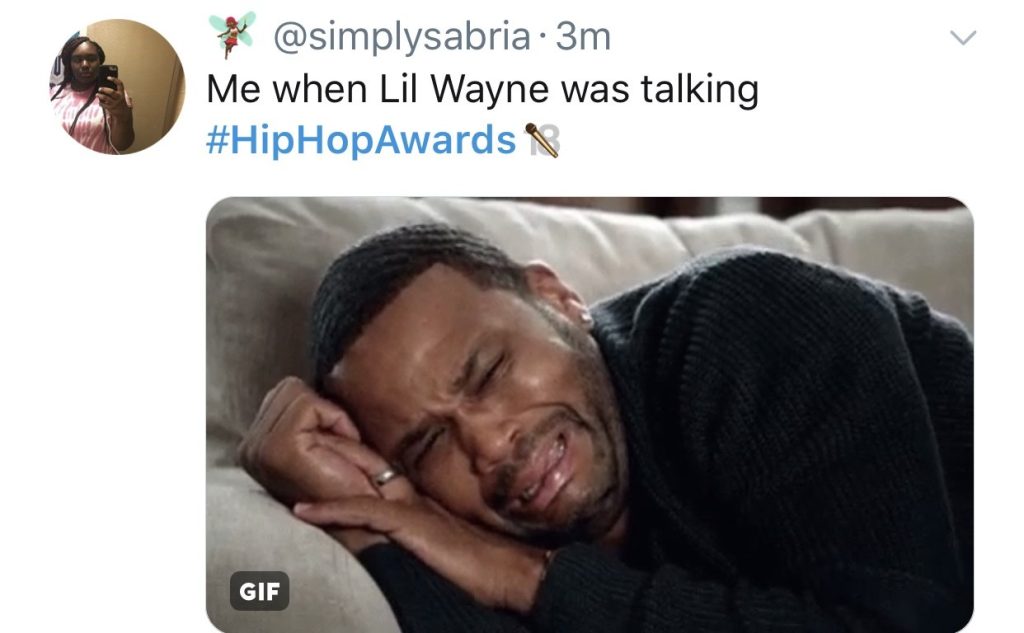This screenshot has height=633, width=1024.
Task: Click the microphone hashtag emoji icon
Action: coord(542,140)
